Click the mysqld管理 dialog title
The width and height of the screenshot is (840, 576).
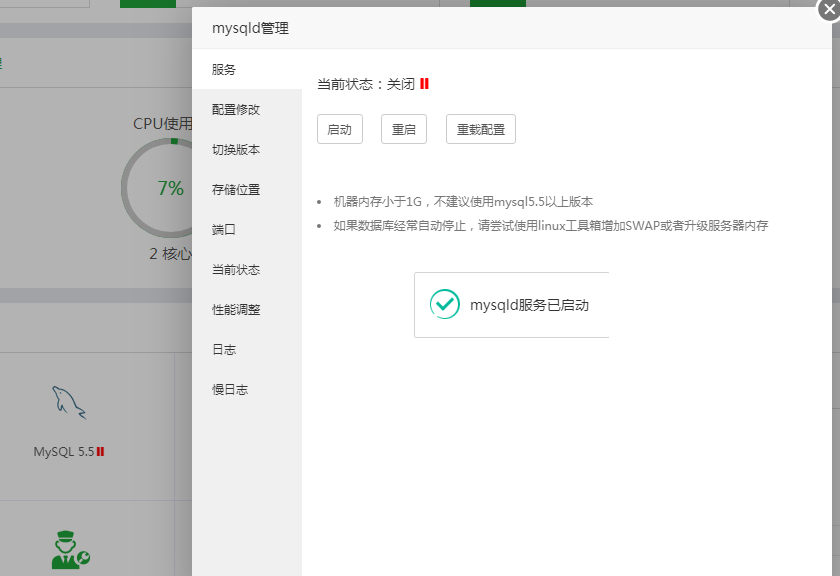point(250,28)
